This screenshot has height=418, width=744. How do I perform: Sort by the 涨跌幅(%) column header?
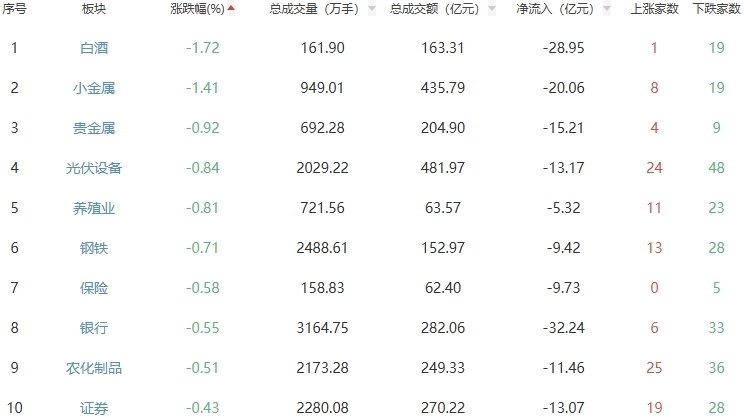(197, 9)
